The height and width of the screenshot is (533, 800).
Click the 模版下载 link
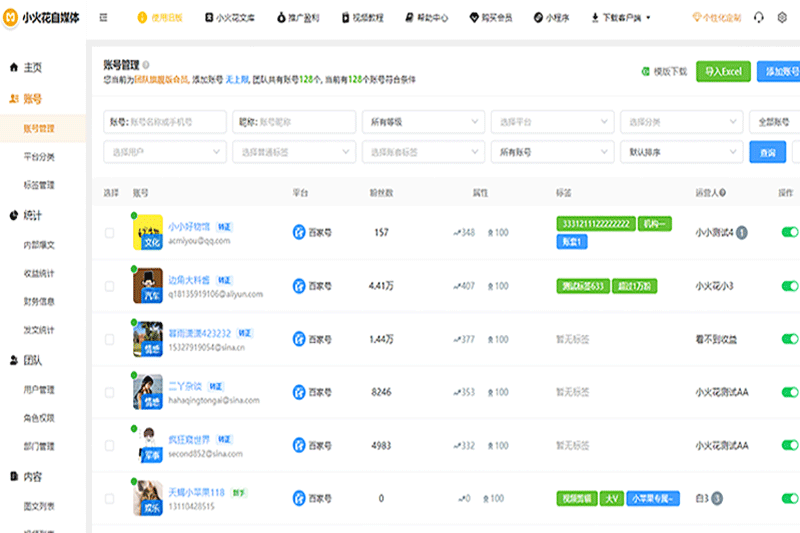[x=670, y=72]
